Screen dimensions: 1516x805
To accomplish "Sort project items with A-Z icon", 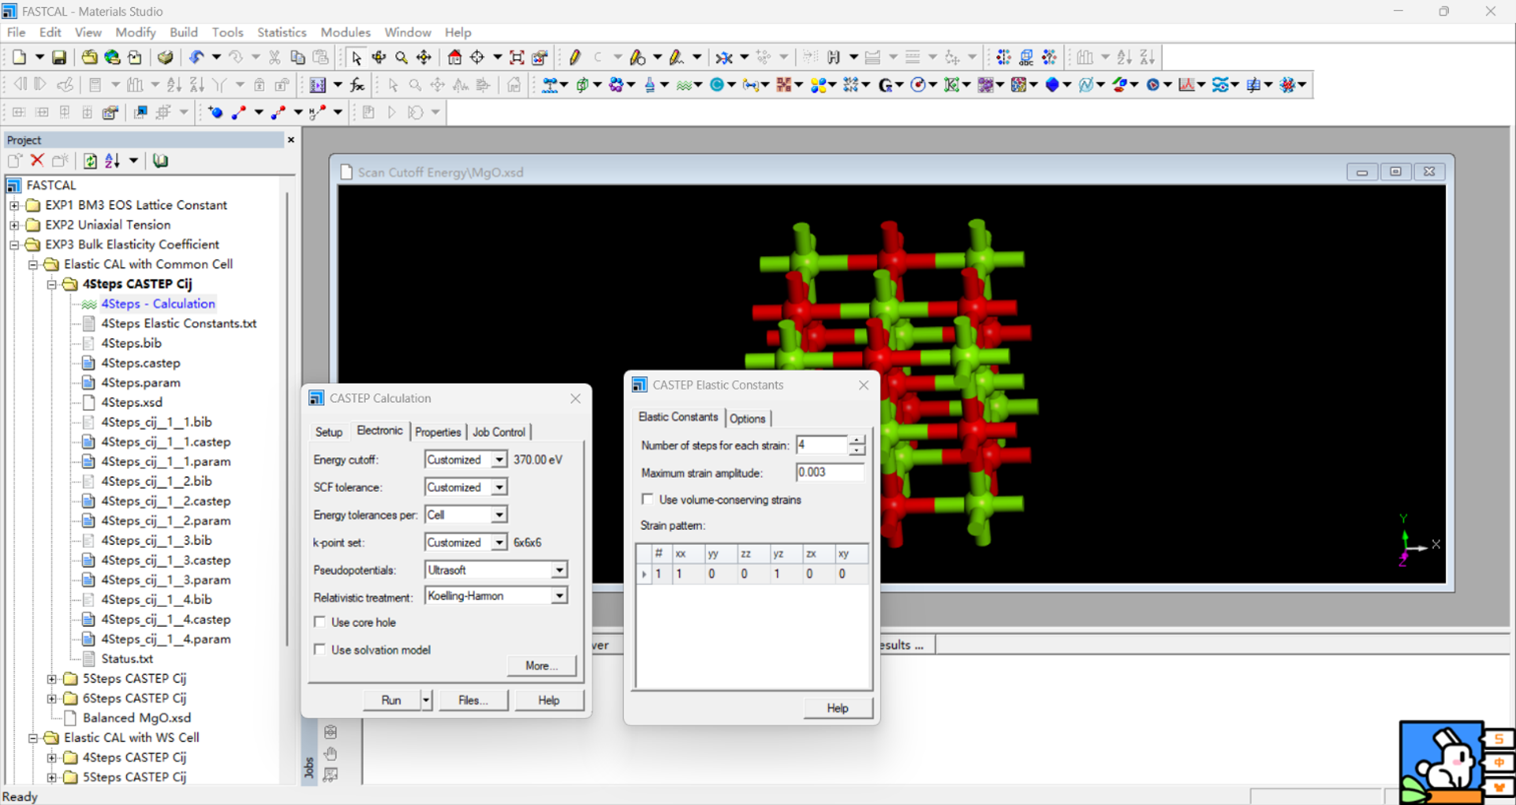I will coord(112,161).
